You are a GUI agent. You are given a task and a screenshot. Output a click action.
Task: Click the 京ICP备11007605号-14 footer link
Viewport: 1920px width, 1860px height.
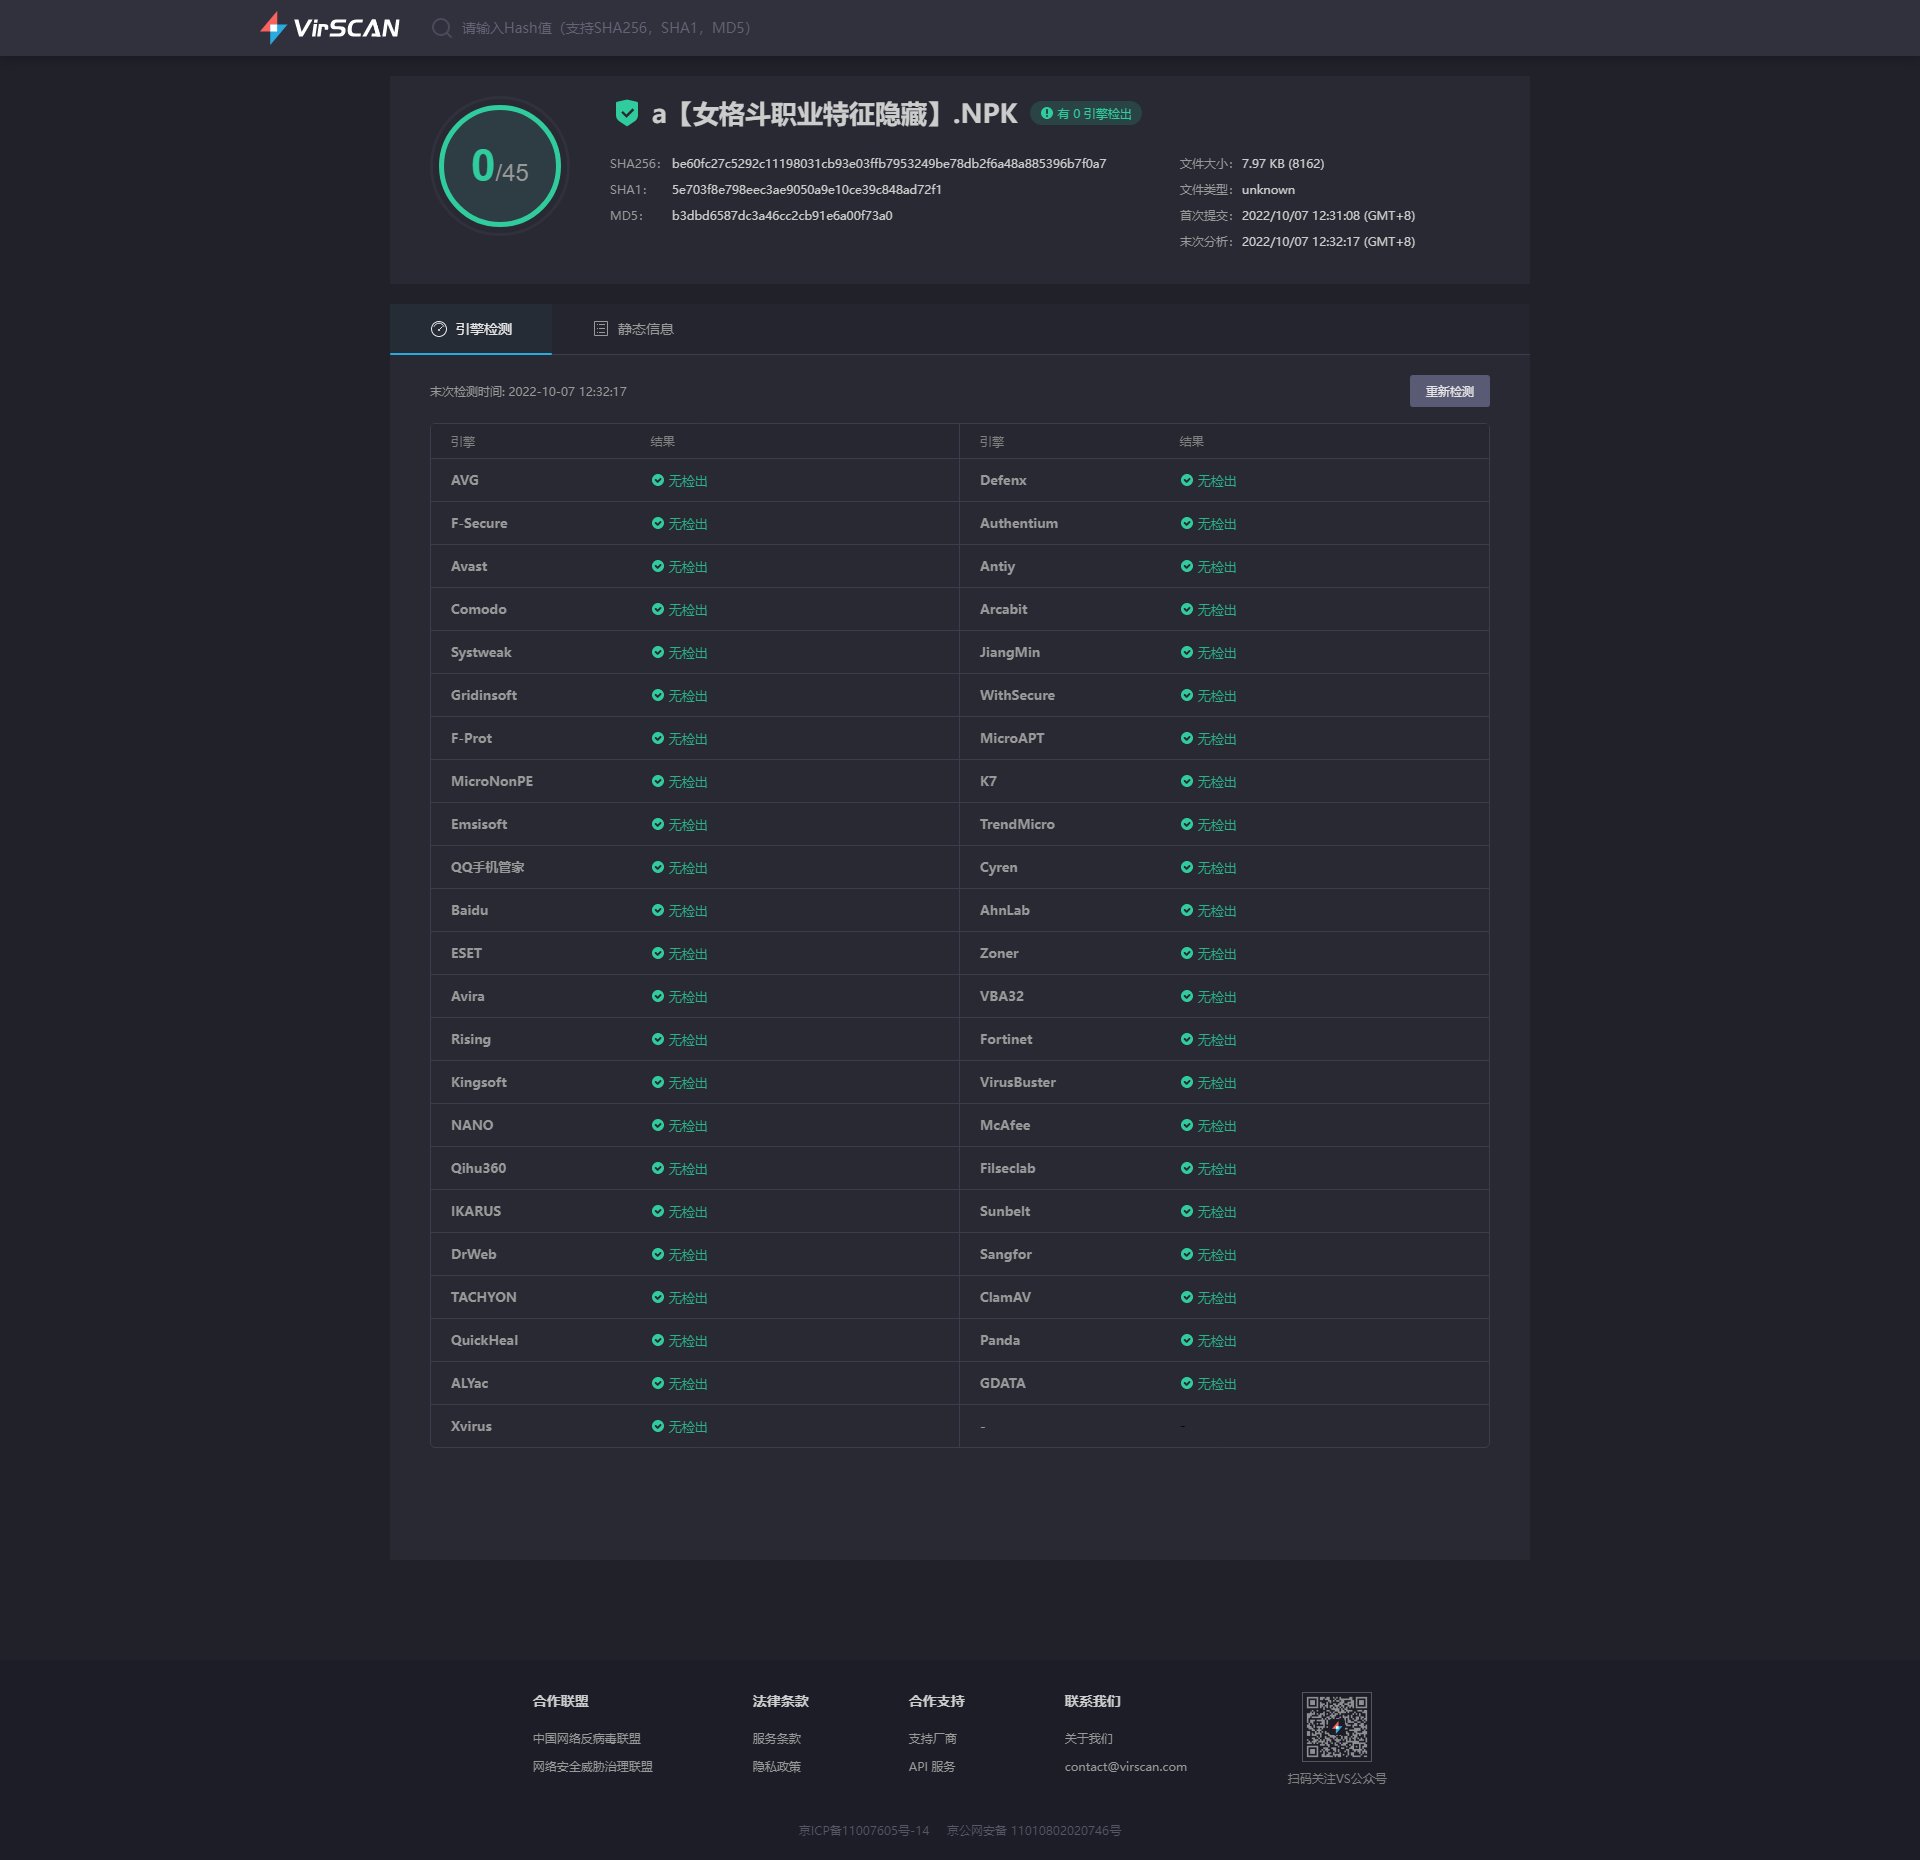click(x=864, y=1831)
